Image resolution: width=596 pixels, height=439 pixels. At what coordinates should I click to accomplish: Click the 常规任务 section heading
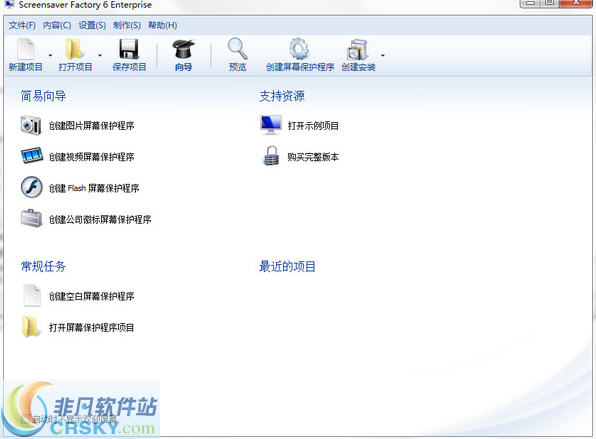point(43,266)
